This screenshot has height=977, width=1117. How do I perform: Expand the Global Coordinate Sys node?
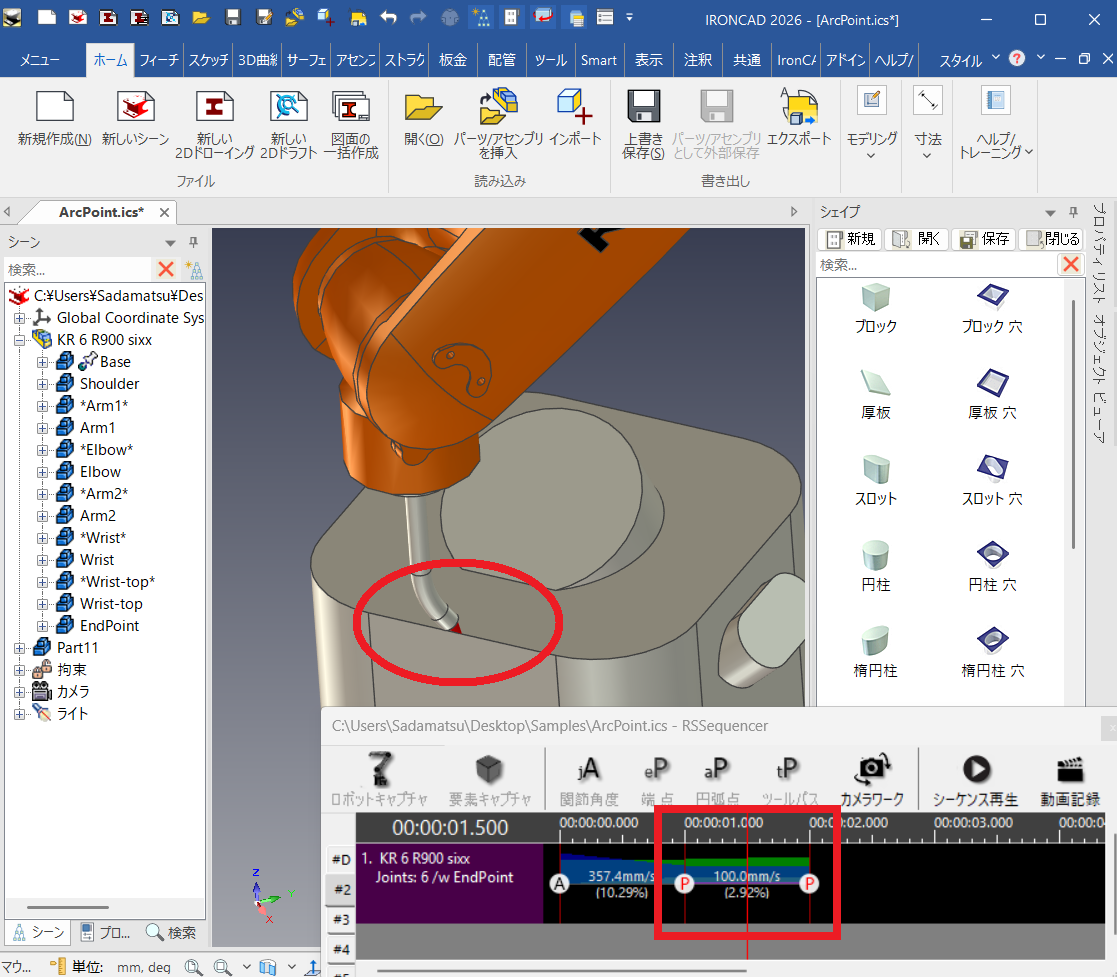tap(20, 318)
